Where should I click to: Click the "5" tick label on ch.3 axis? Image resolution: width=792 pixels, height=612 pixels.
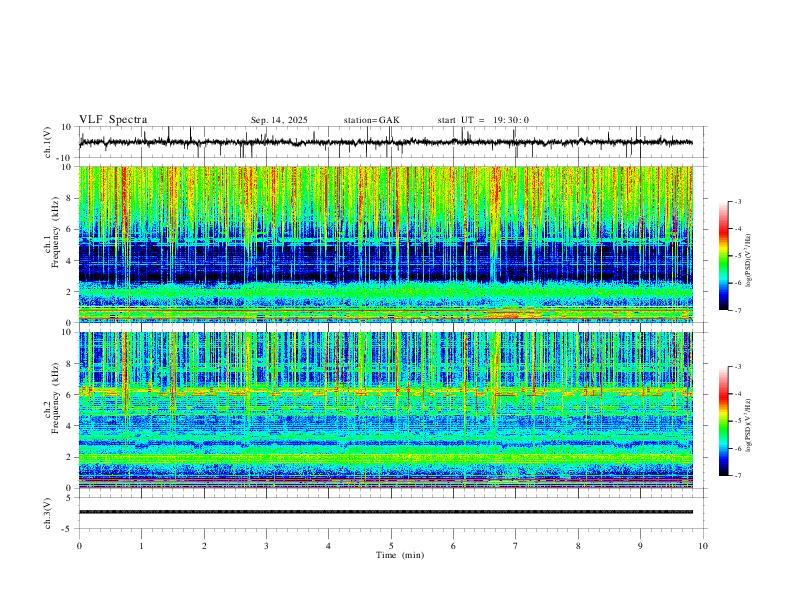pyautogui.click(x=69, y=497)
